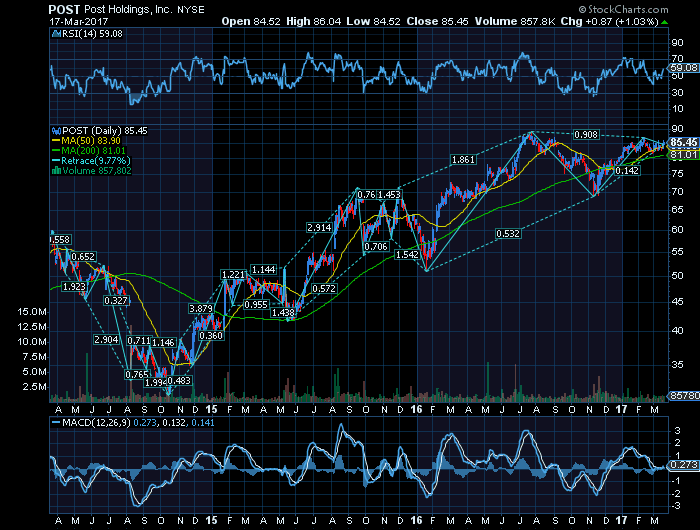This screenshot has width=700, height=530.
Task: Click the 1.861 retracement label
Action: coord(463,160)
